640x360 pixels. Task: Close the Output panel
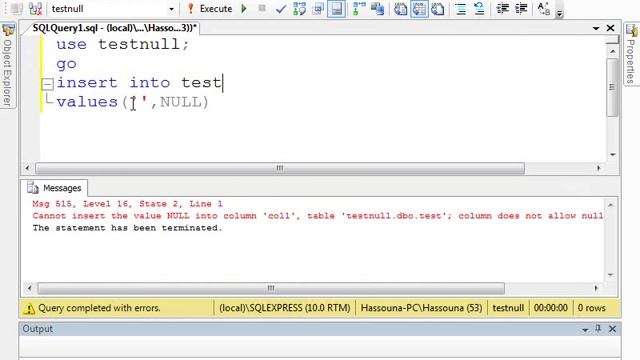612,329
